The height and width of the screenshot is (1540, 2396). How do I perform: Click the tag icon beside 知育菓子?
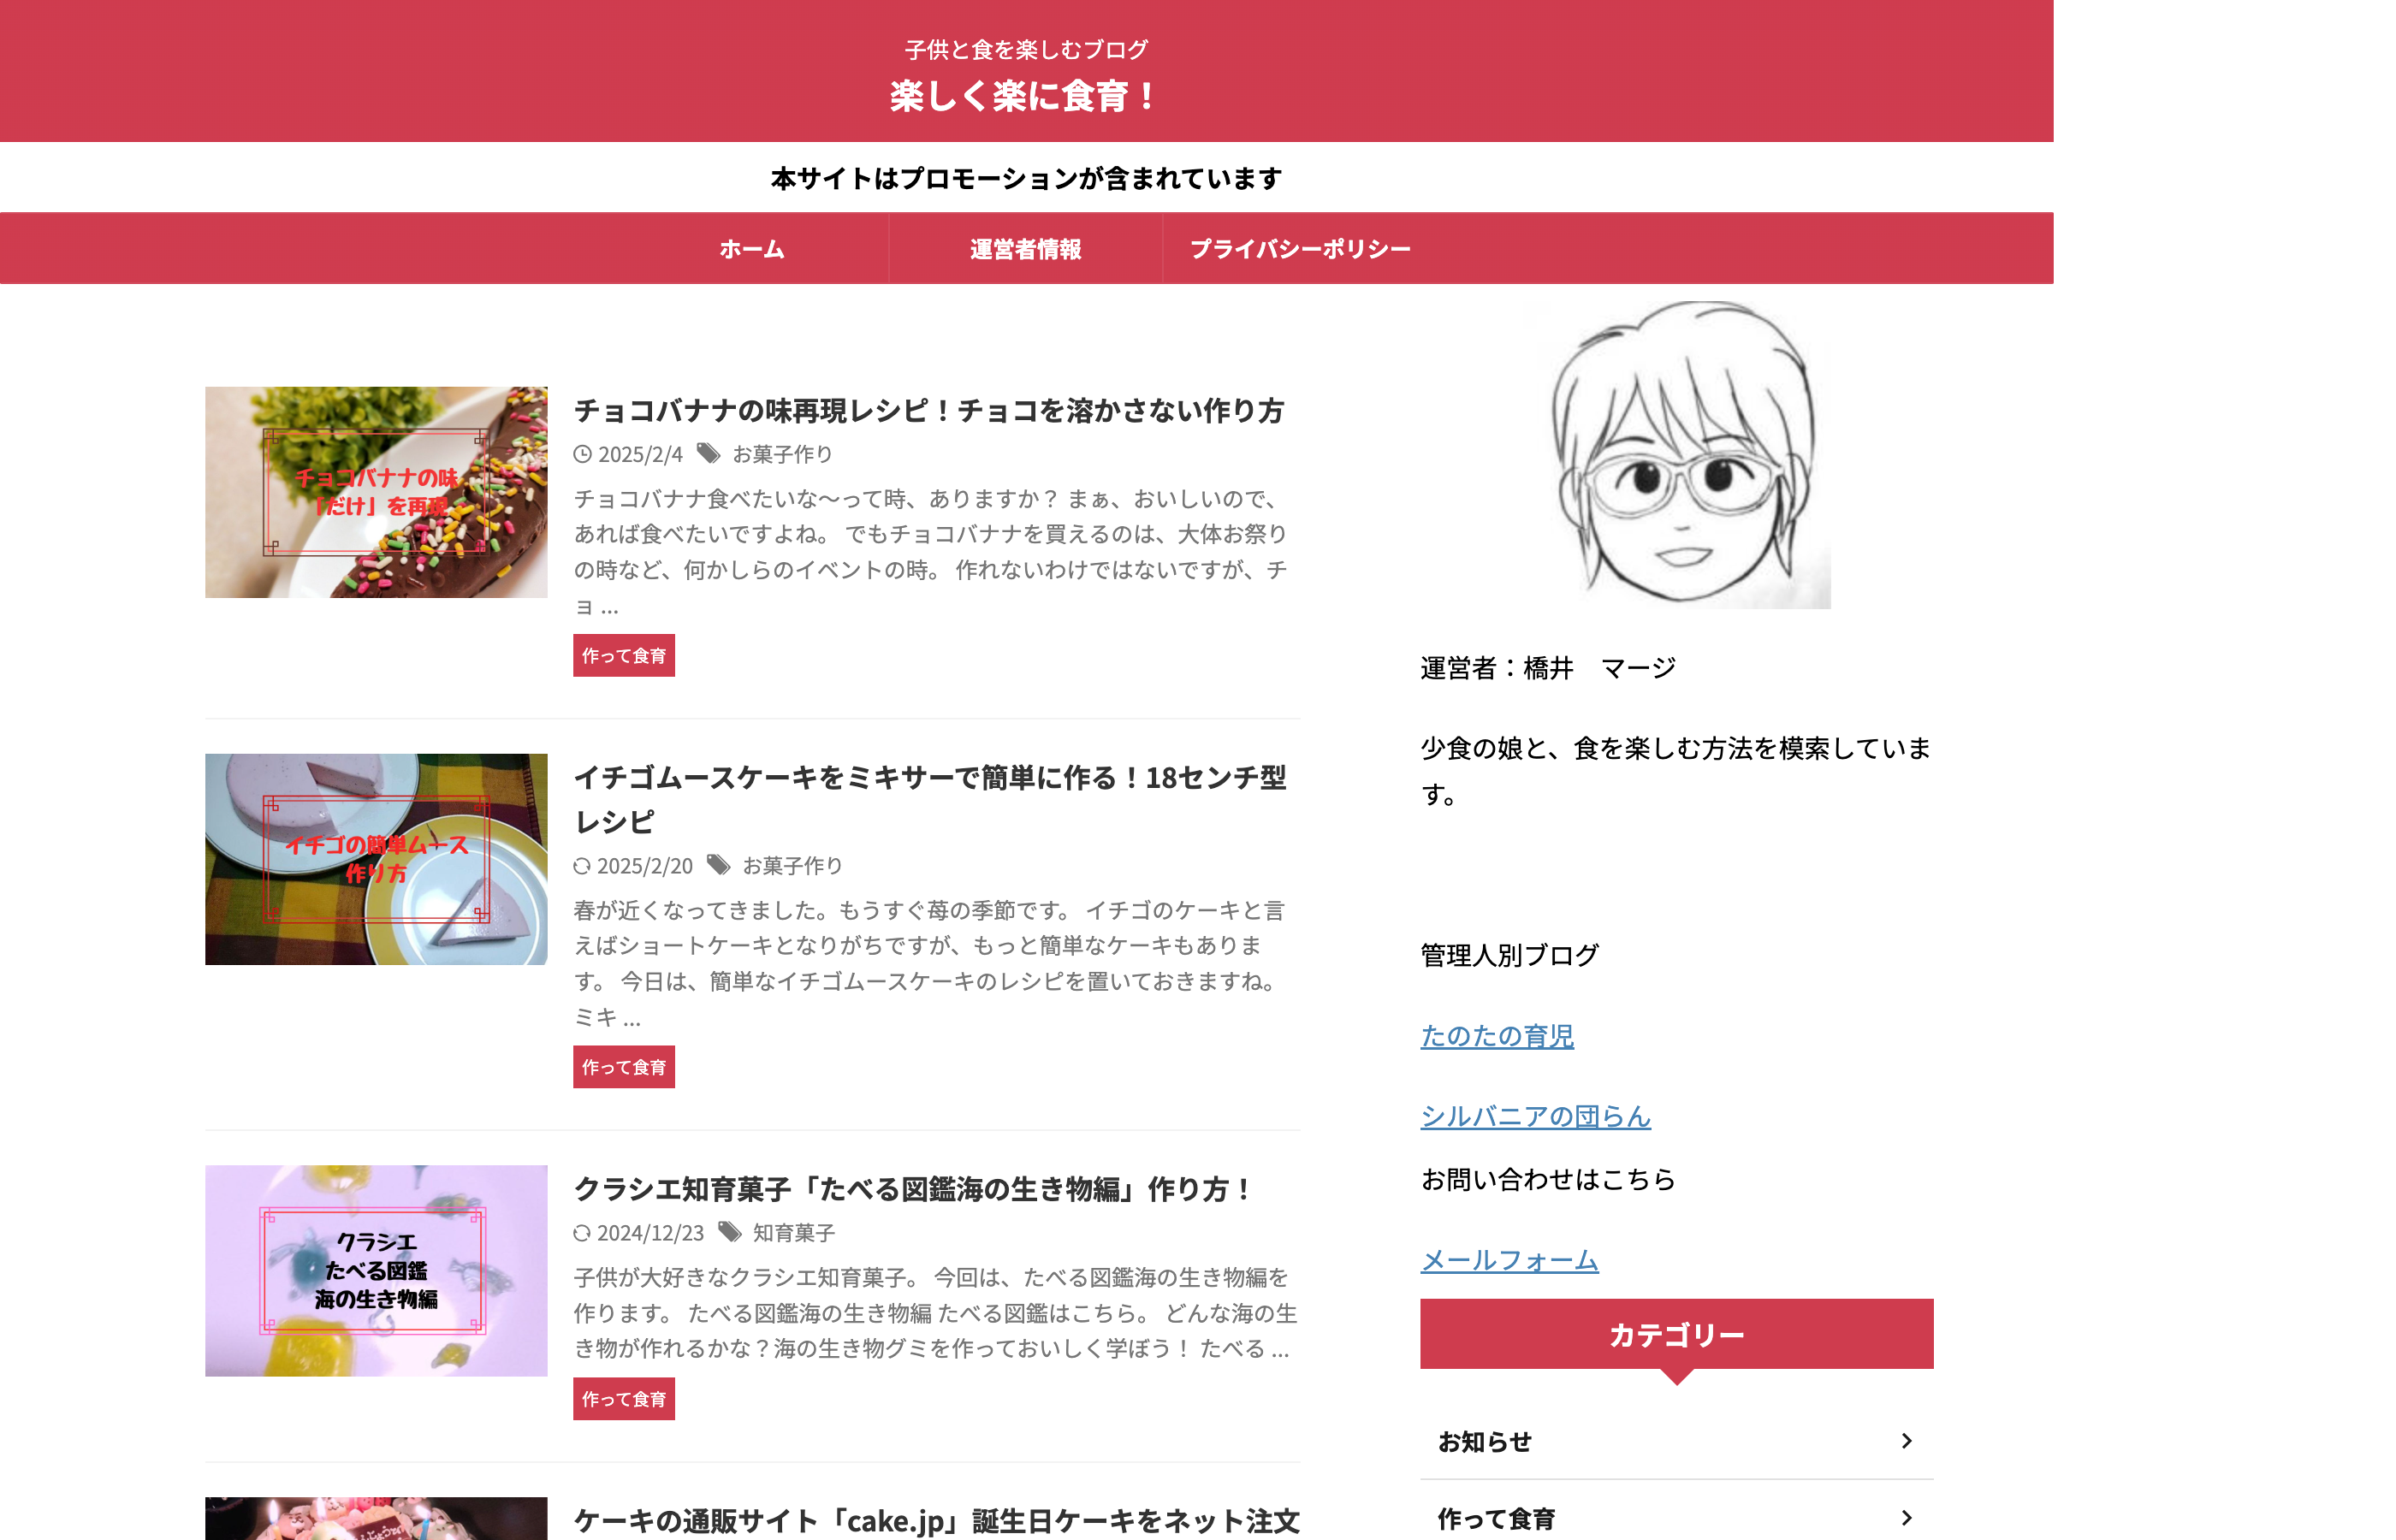[x=730, y=1232]
